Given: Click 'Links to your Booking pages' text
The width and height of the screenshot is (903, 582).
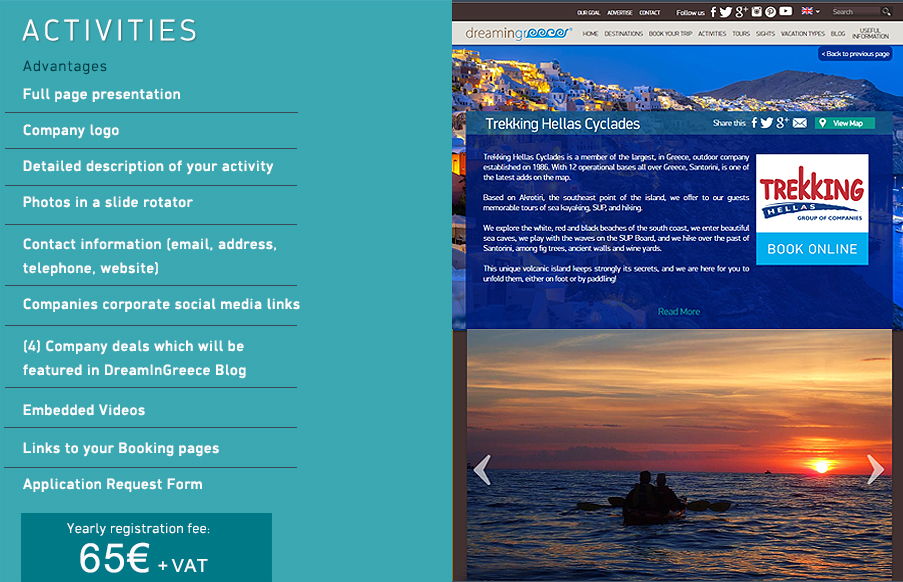Looking at the screenshot, I should pos(121,448).
